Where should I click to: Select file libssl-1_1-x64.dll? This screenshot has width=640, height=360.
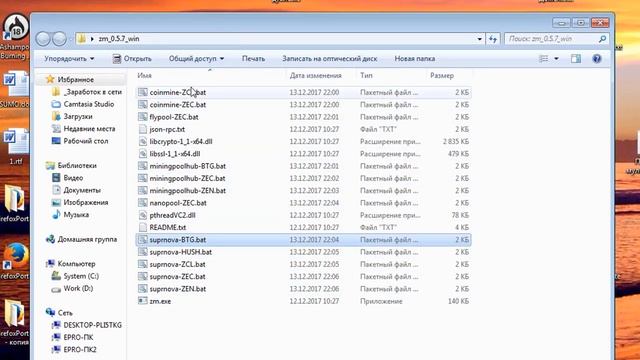[x=175, y=154]
